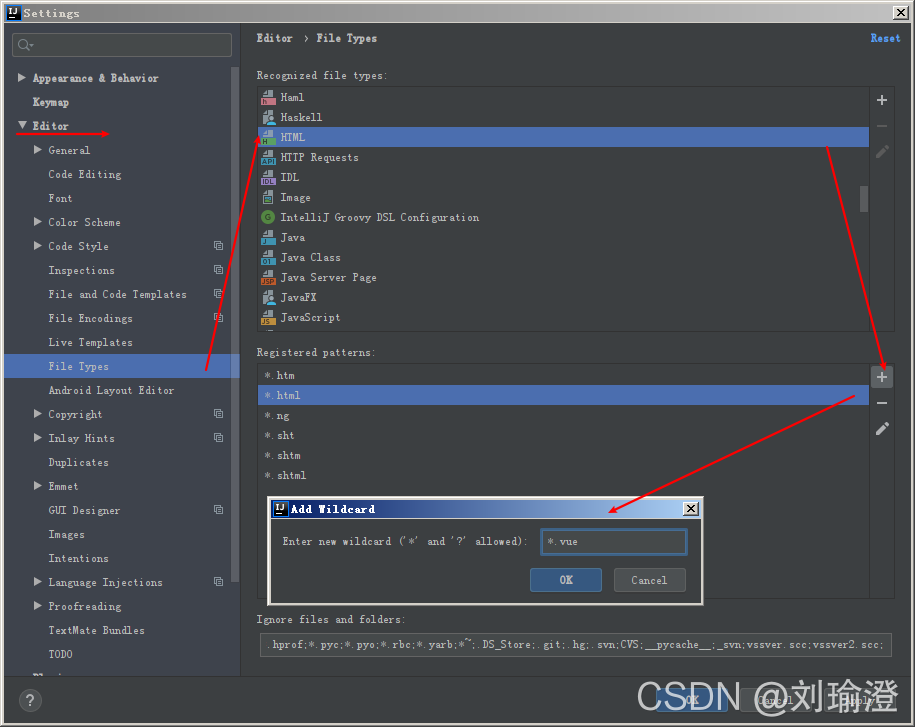The width and height of the screenshot is (915, 727).
Task: Expand the Inlay Hints node
Action: [38, 438]
